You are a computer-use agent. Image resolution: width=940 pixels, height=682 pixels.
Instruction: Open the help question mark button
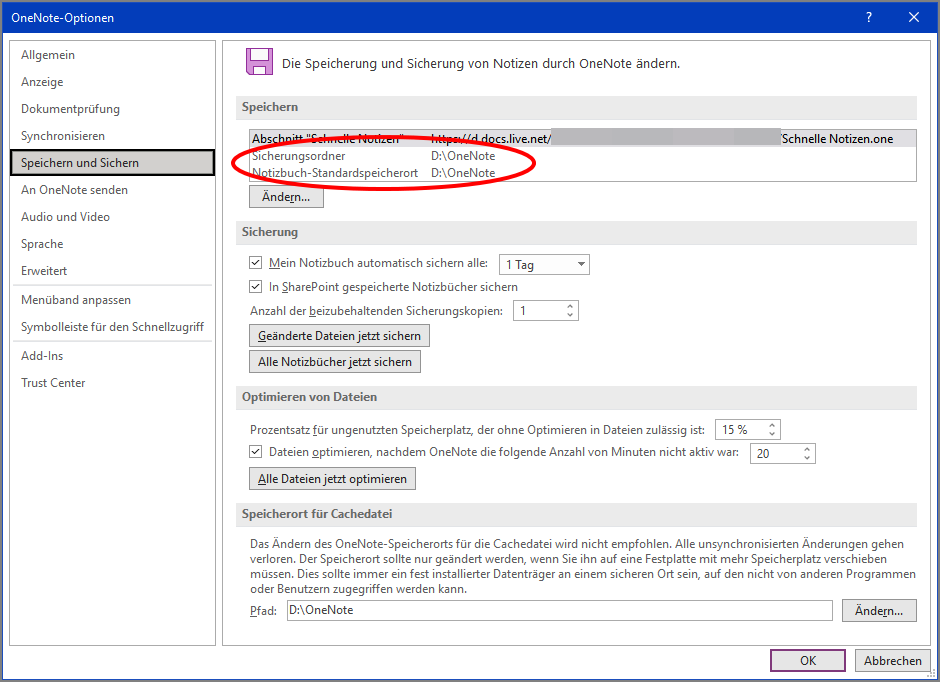(x=869, y=17)
